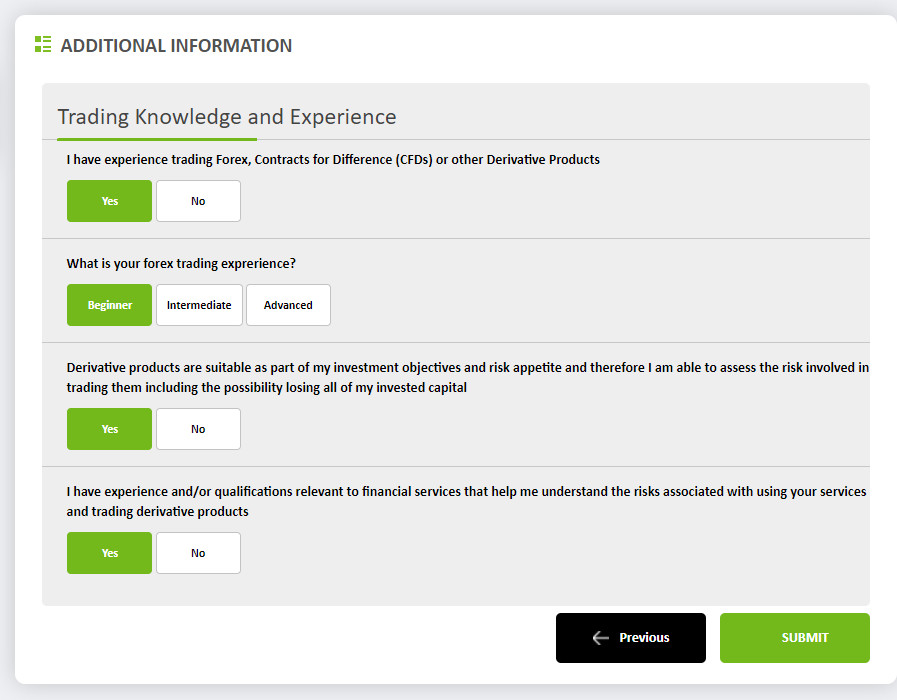Click the 'What is your forex trading' question text
Image resolution: width=897 pixels, height=700 pixels.
coord(181,264)
